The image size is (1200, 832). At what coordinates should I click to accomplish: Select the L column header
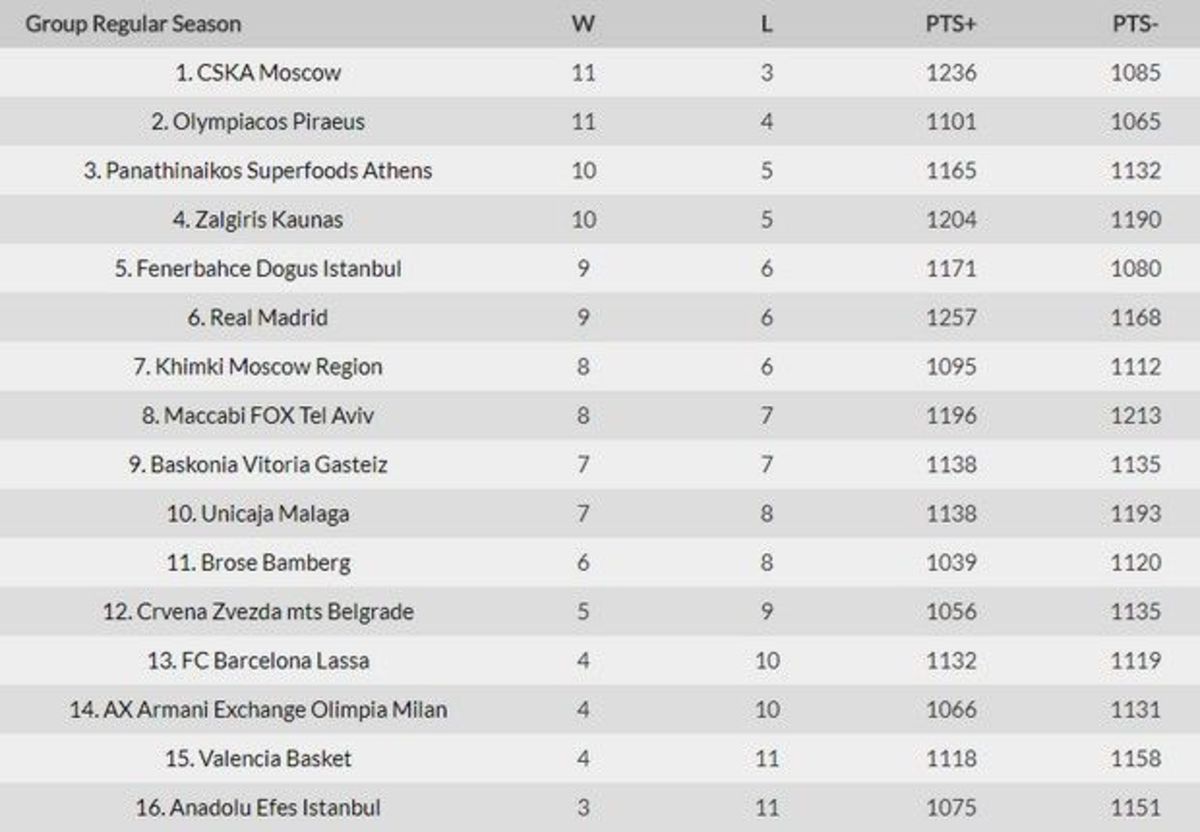[x=766, y=24]
